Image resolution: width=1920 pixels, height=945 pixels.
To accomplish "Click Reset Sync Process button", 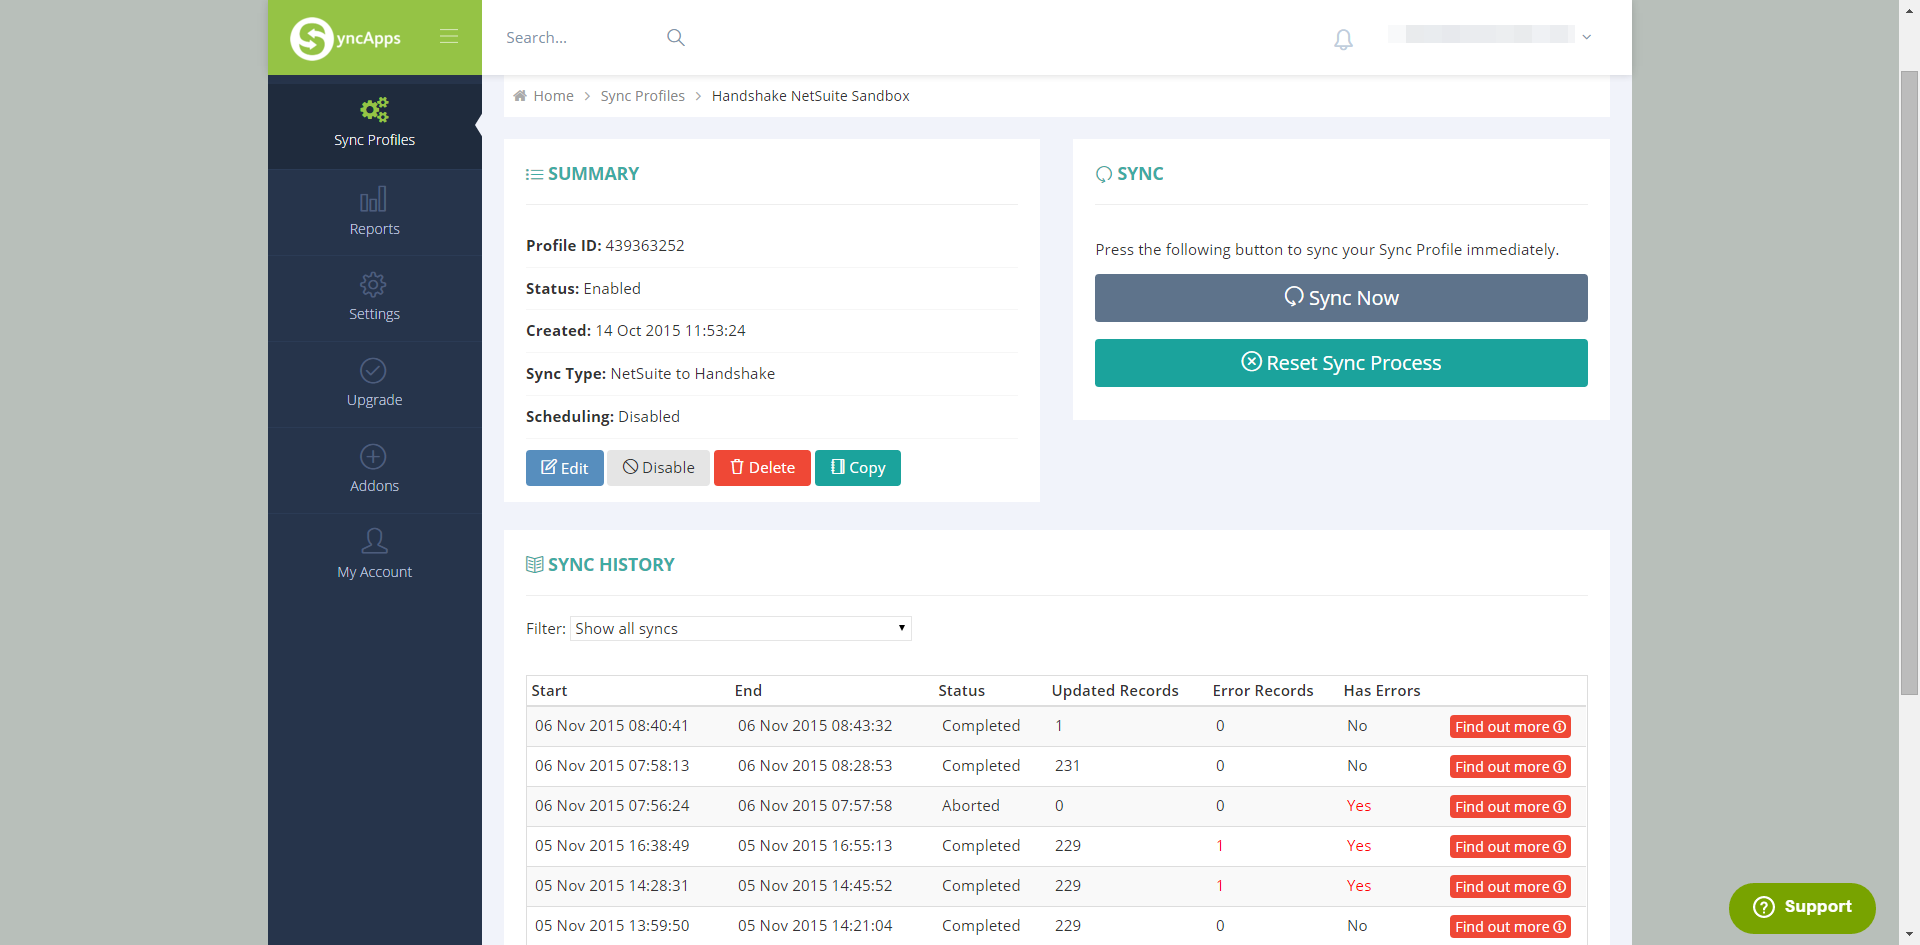I will pos(1340,363).
